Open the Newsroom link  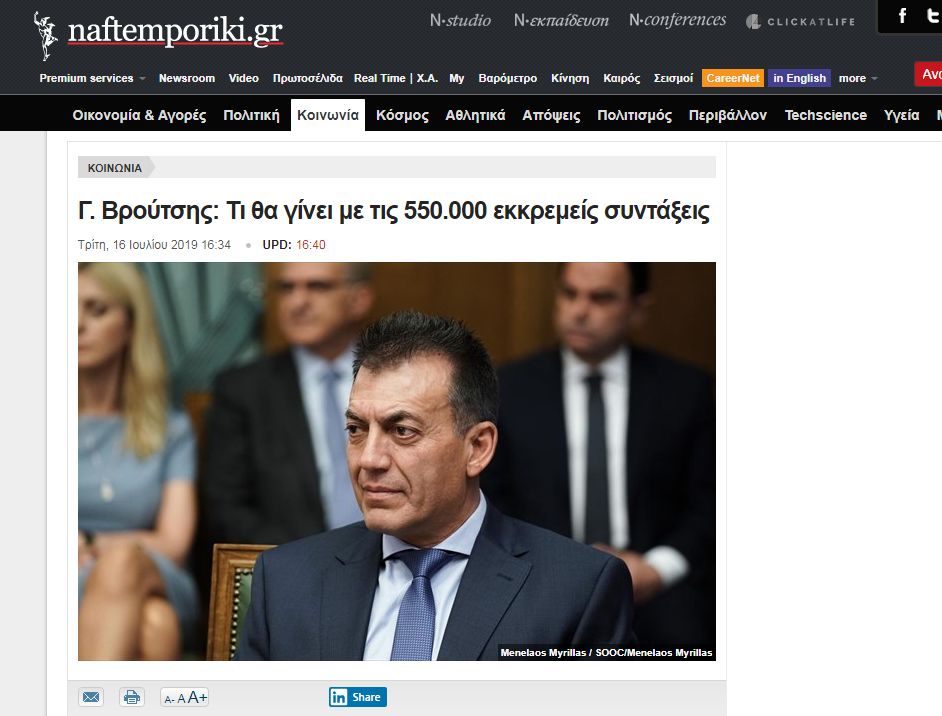click(187, 78)
